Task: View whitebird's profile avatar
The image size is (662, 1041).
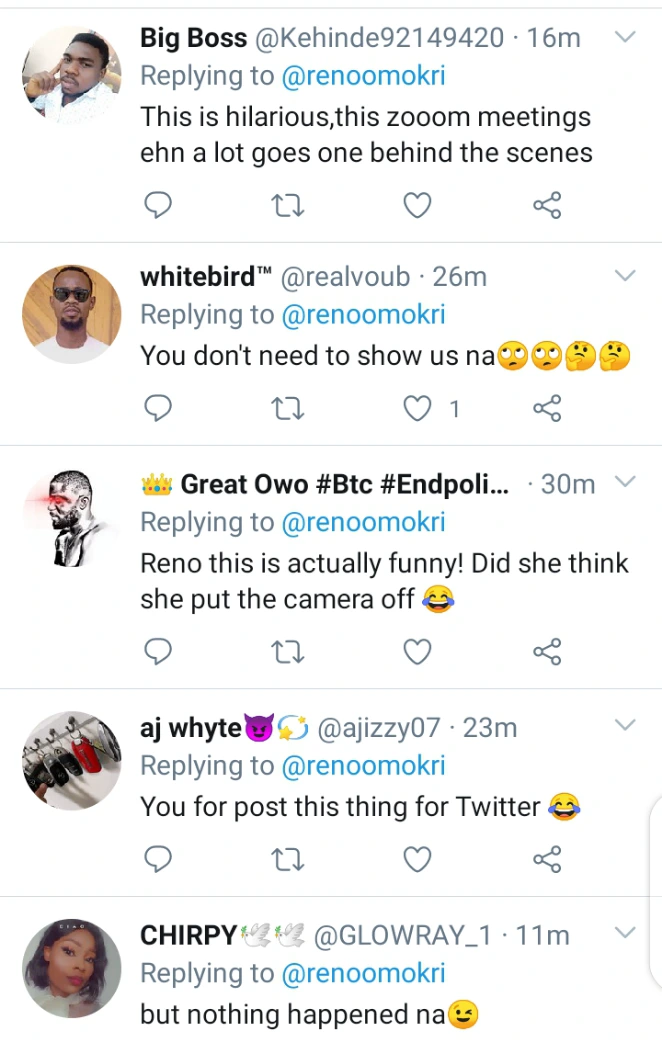Action: [71, 313]
